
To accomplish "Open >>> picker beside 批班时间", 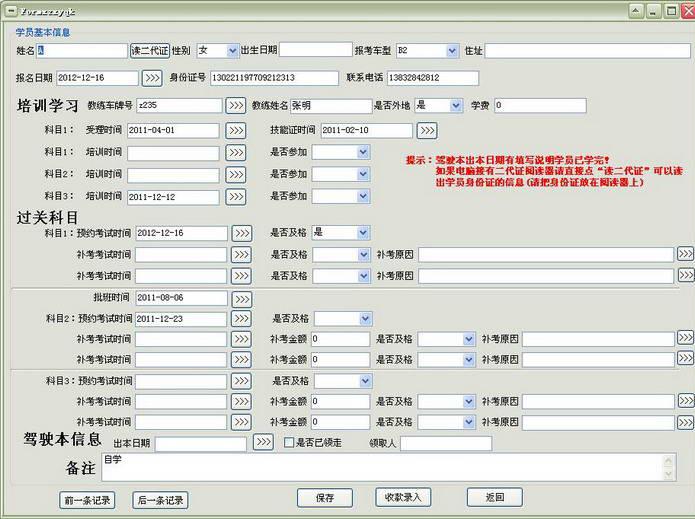I will 242,299.
